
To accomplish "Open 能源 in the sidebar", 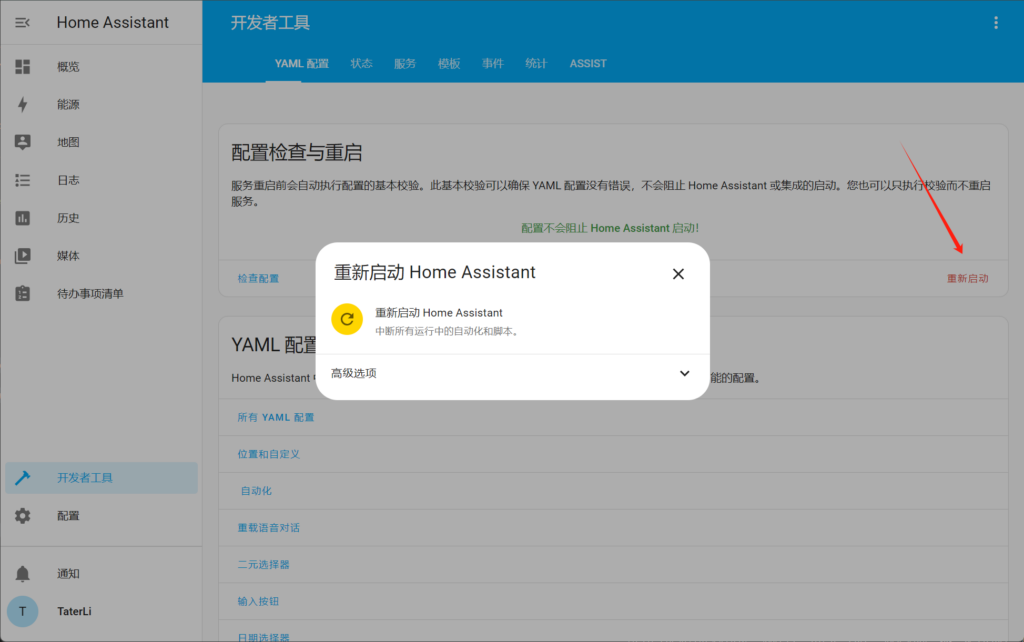I will point(69,104).
